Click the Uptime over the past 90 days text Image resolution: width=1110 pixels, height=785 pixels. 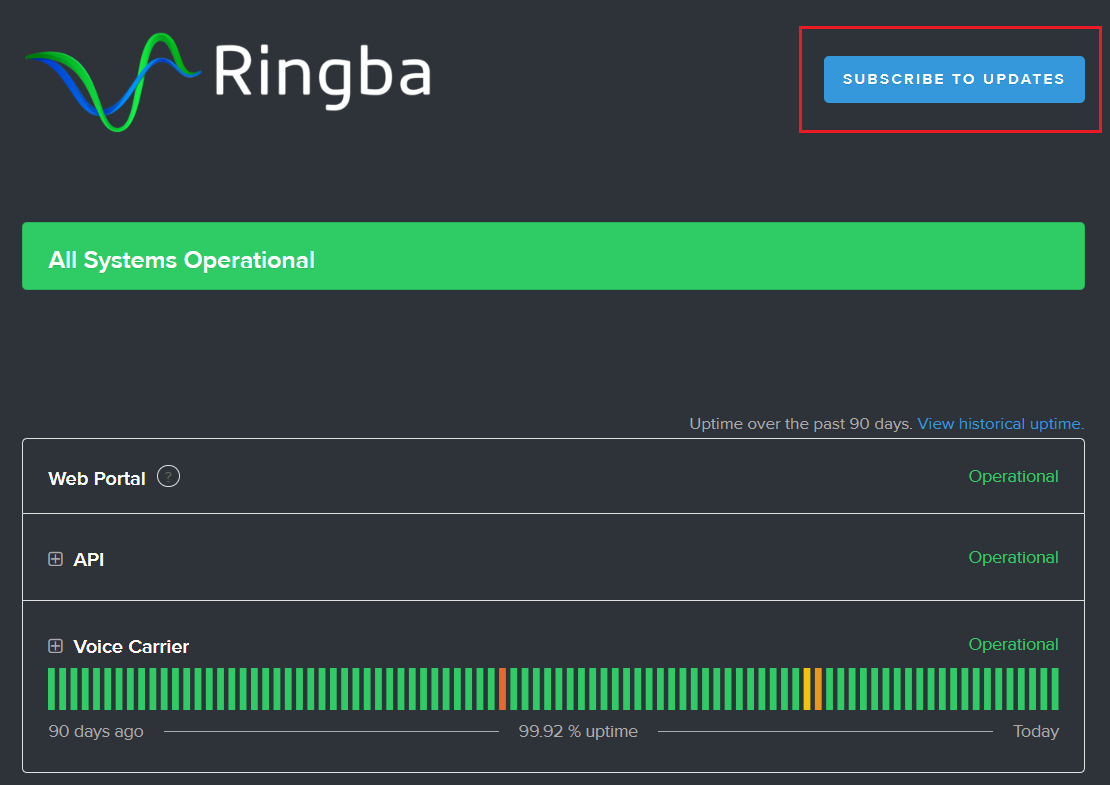tap(801, 423)
